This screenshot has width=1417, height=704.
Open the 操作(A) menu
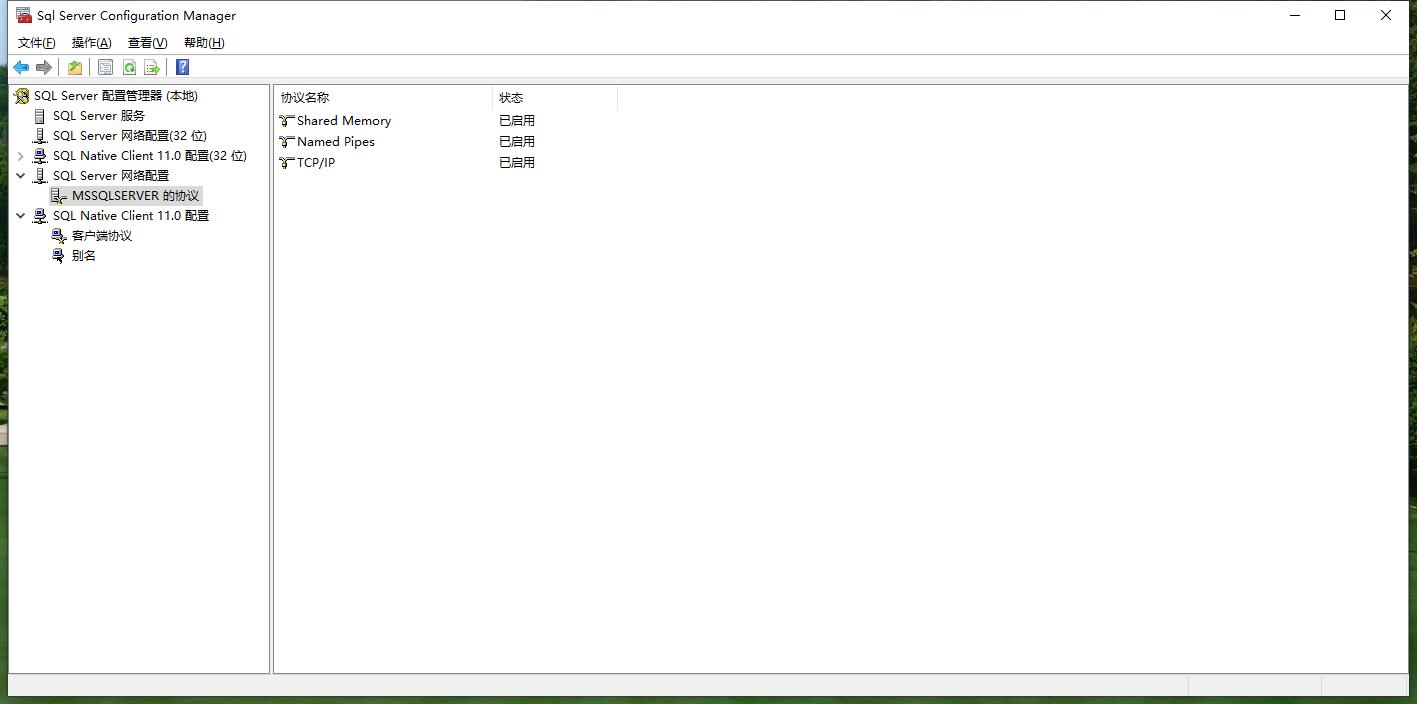[x=91, y=42]
